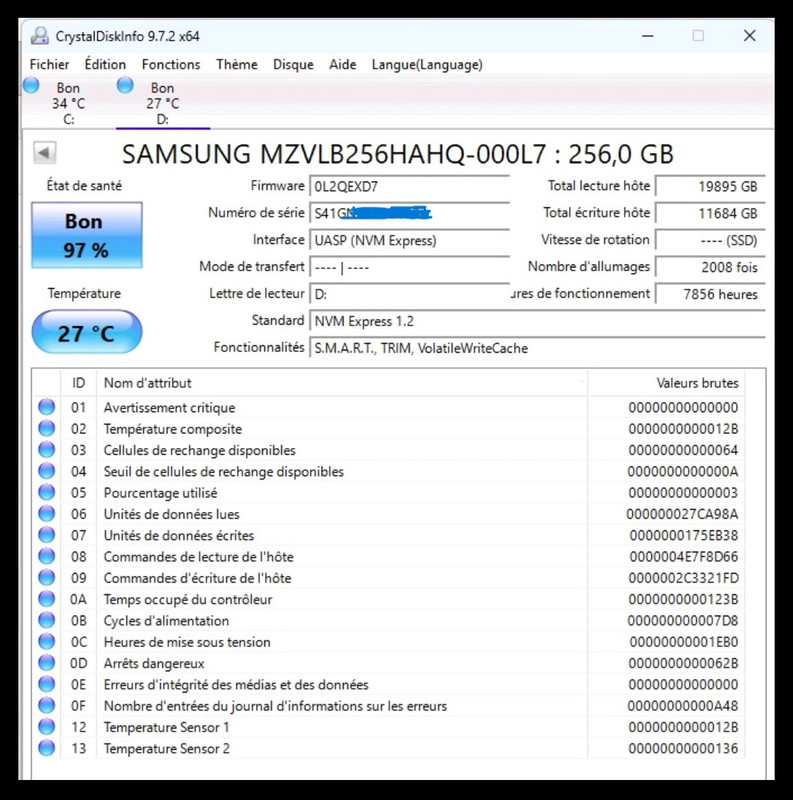The width and height of the screenshot is (793, 800).
Task: Open the Langue(Language) menu
Action: (427, 65)
